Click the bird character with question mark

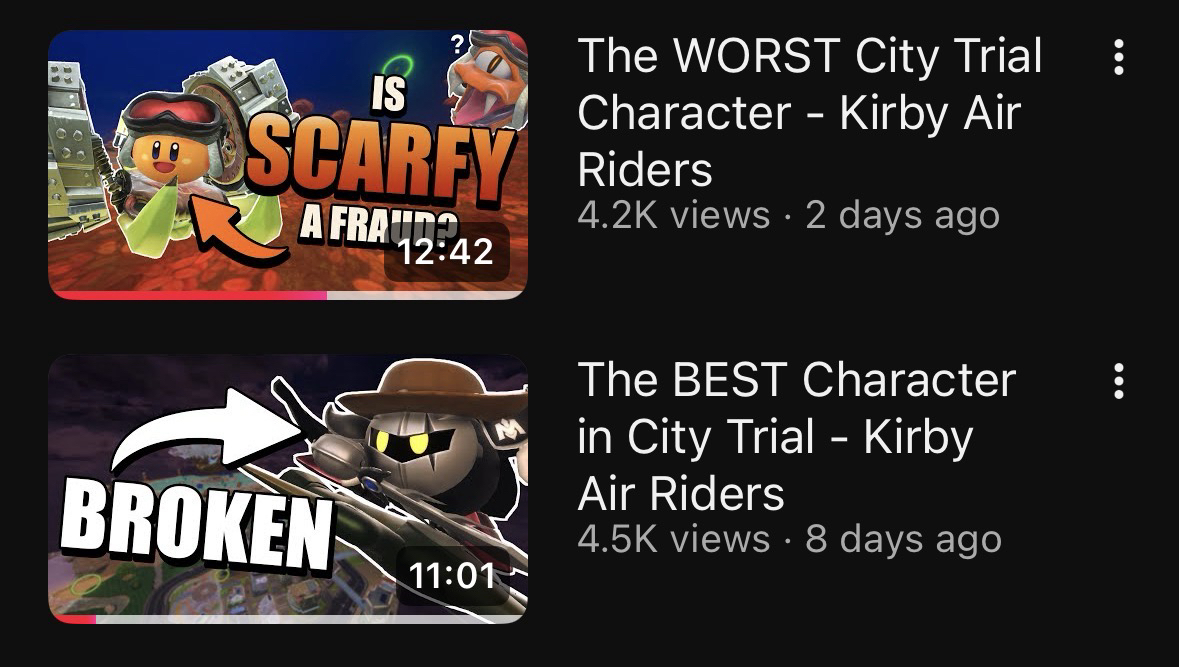pos(489,78)
